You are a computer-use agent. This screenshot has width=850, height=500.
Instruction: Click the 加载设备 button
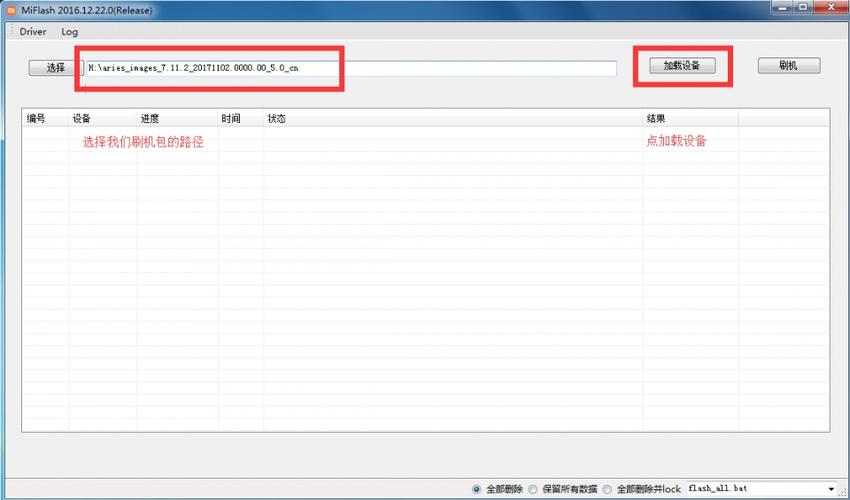(682, 66)
